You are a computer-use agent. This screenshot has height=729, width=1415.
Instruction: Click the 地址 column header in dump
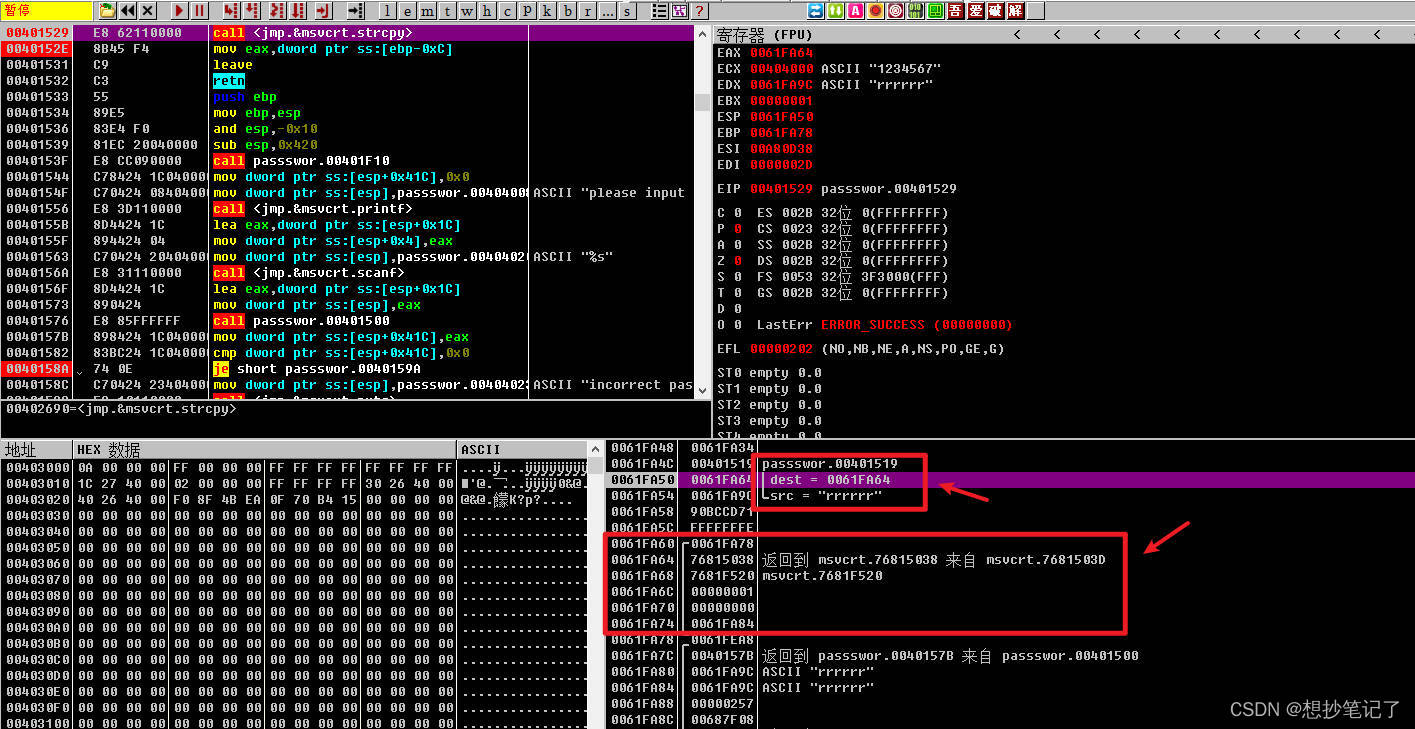36,450
